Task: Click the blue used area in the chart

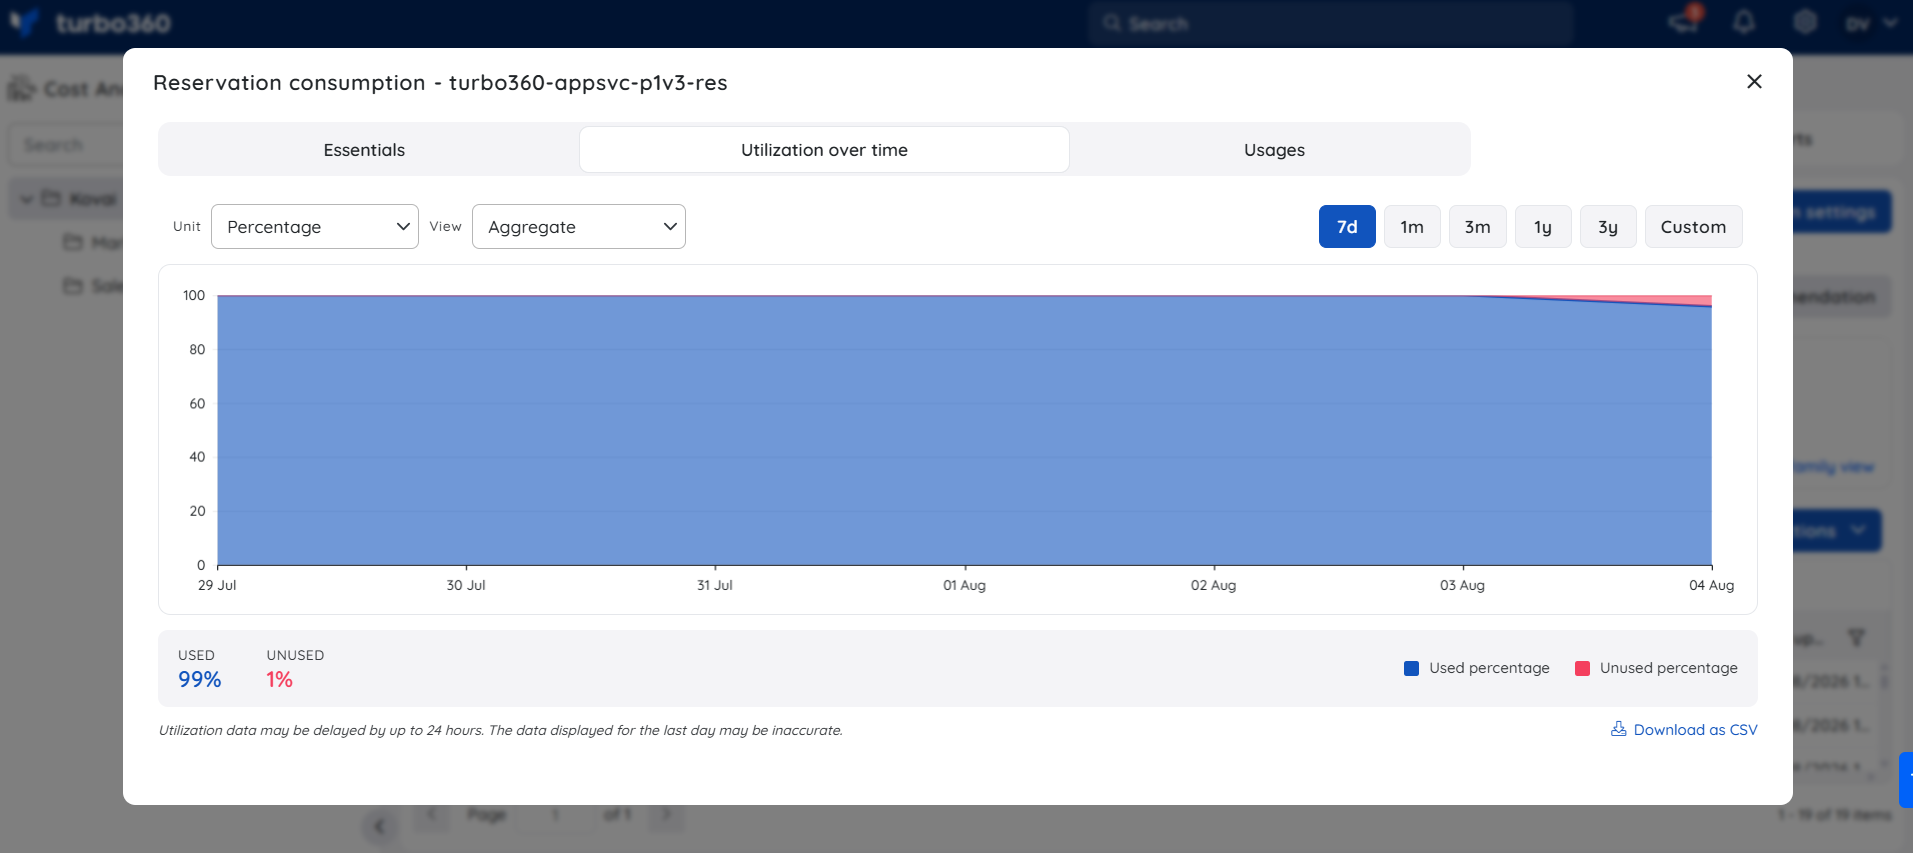Action: click(964, 430)
